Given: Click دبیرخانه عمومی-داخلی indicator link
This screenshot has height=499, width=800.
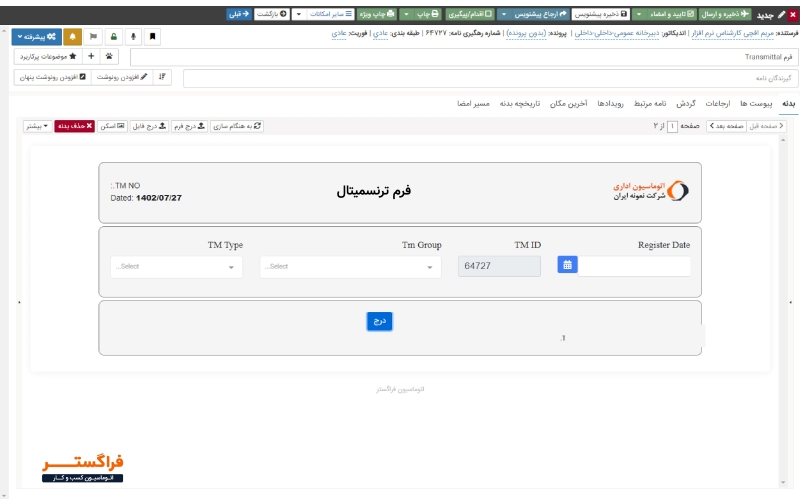Looking at the screenshot, I should [x=617, y=33].
